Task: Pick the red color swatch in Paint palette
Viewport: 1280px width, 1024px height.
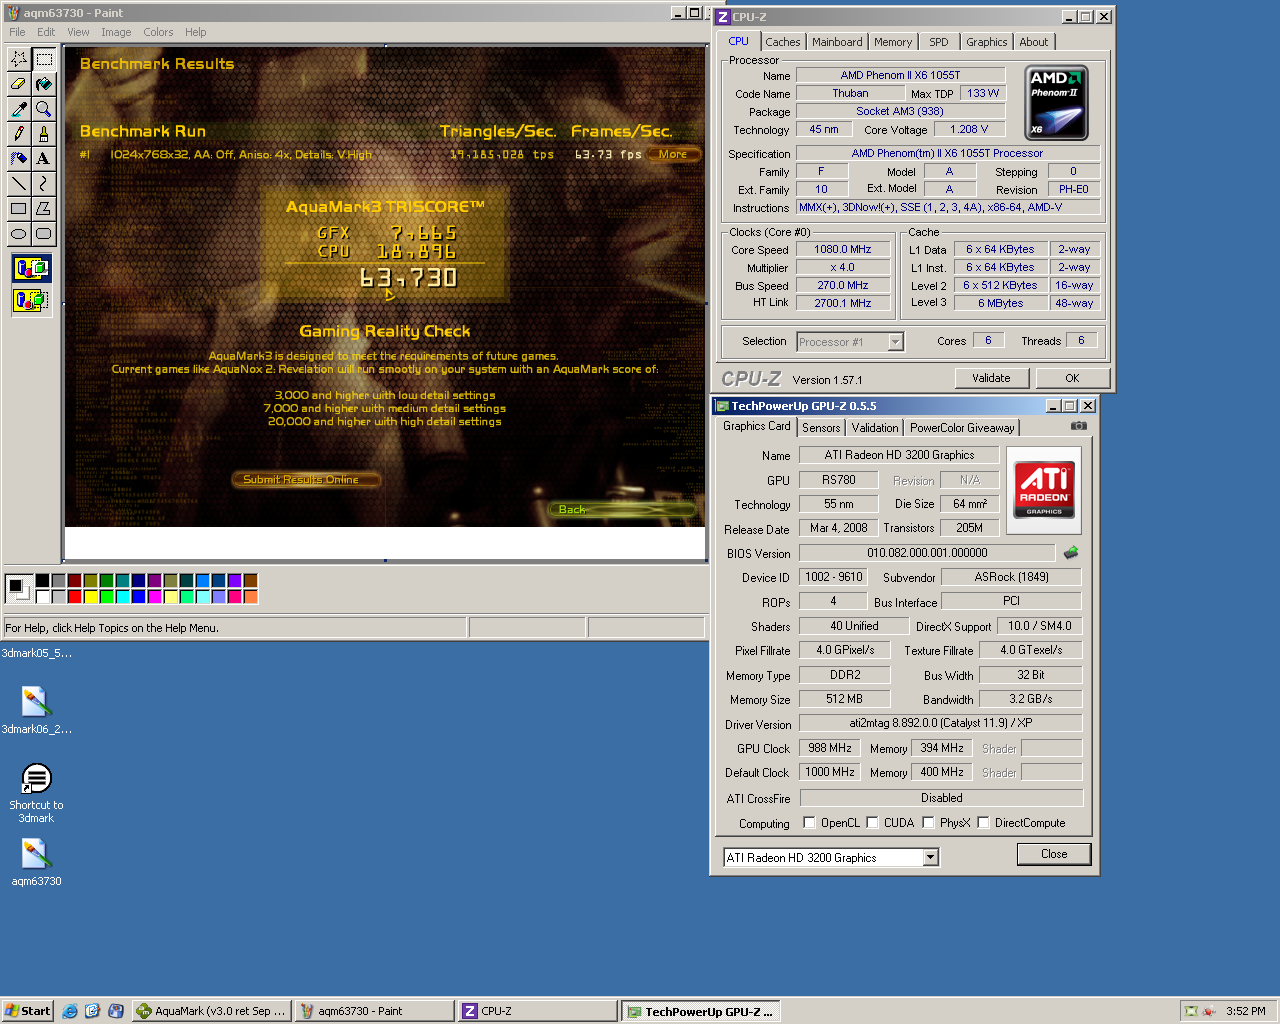Action: coord(75,597)
